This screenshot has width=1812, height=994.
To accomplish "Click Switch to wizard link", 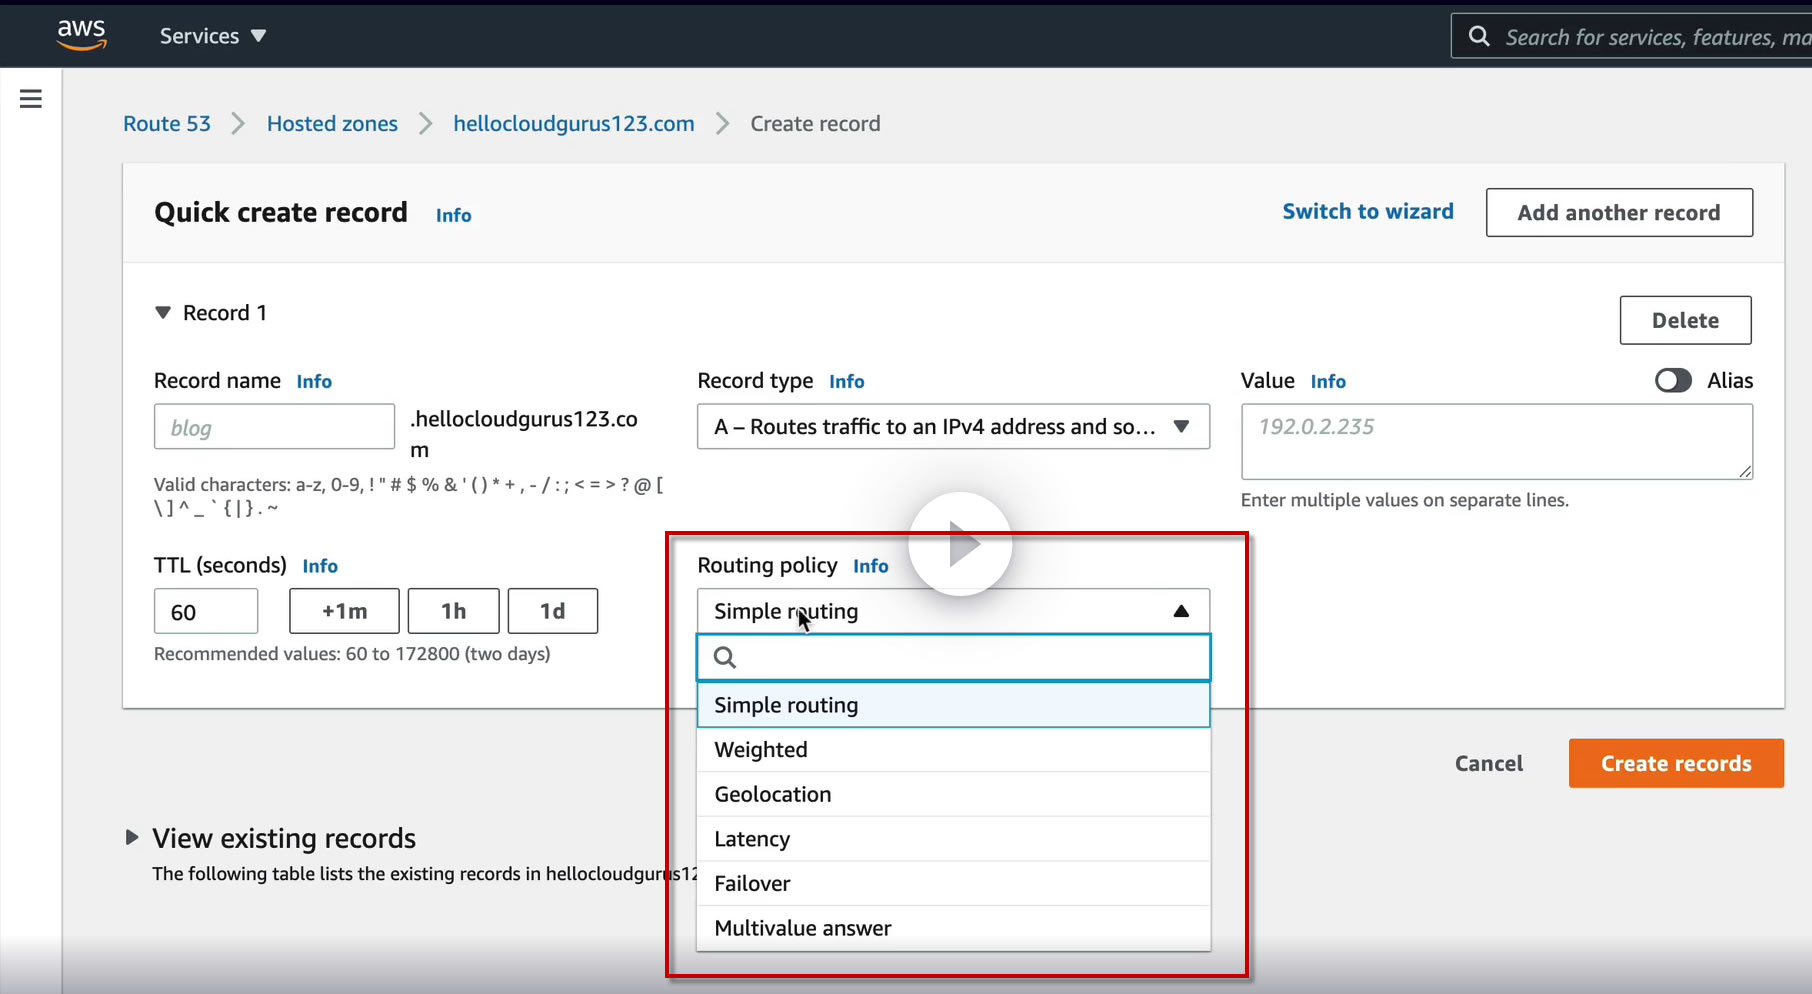I will pos(1368,212).
